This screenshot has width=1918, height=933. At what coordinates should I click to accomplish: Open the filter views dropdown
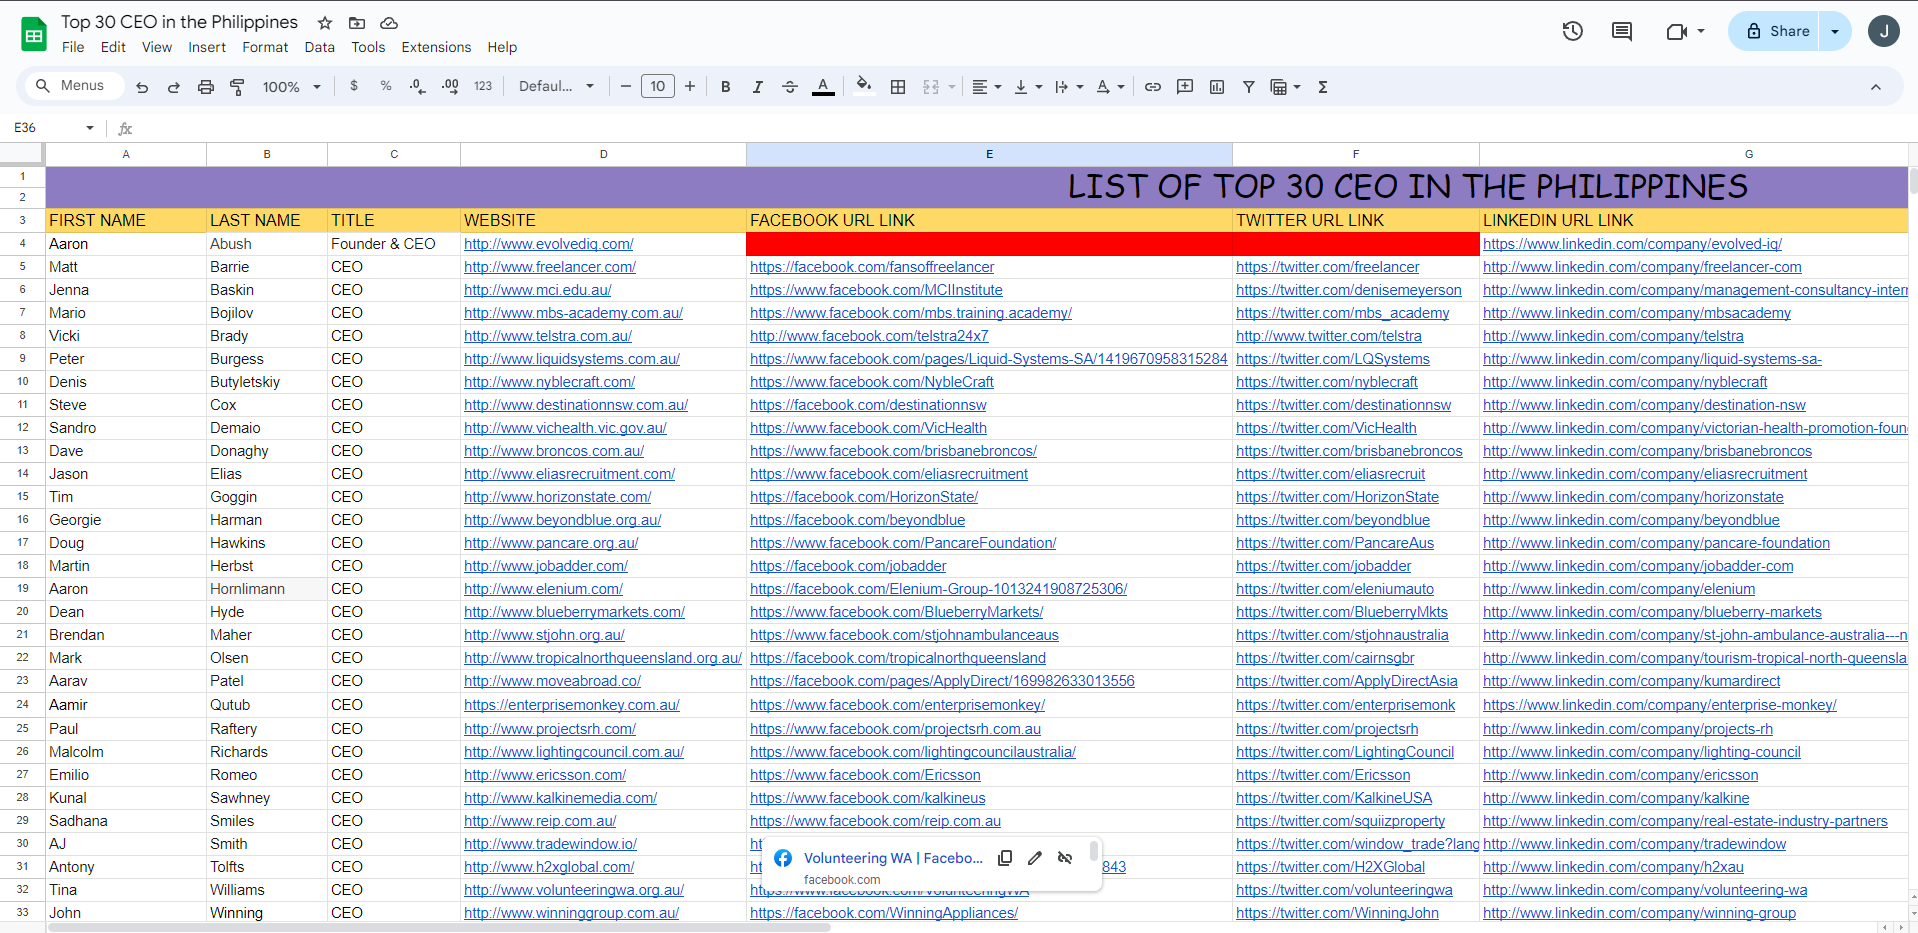[1285, 87]
